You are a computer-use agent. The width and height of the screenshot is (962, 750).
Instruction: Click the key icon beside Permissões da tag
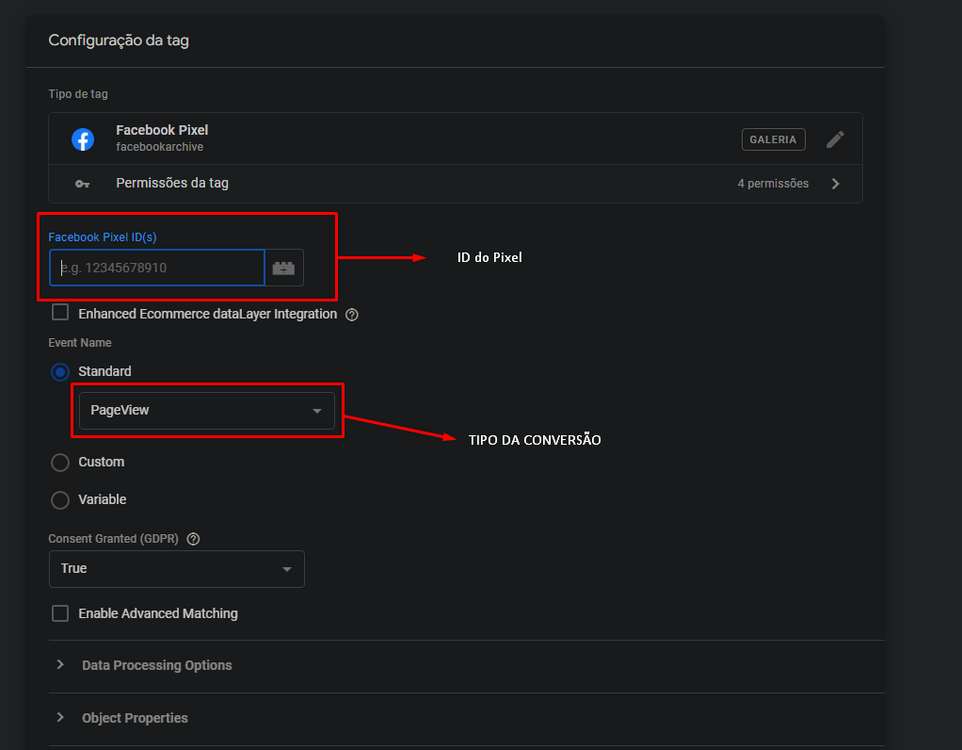(82, 184)
